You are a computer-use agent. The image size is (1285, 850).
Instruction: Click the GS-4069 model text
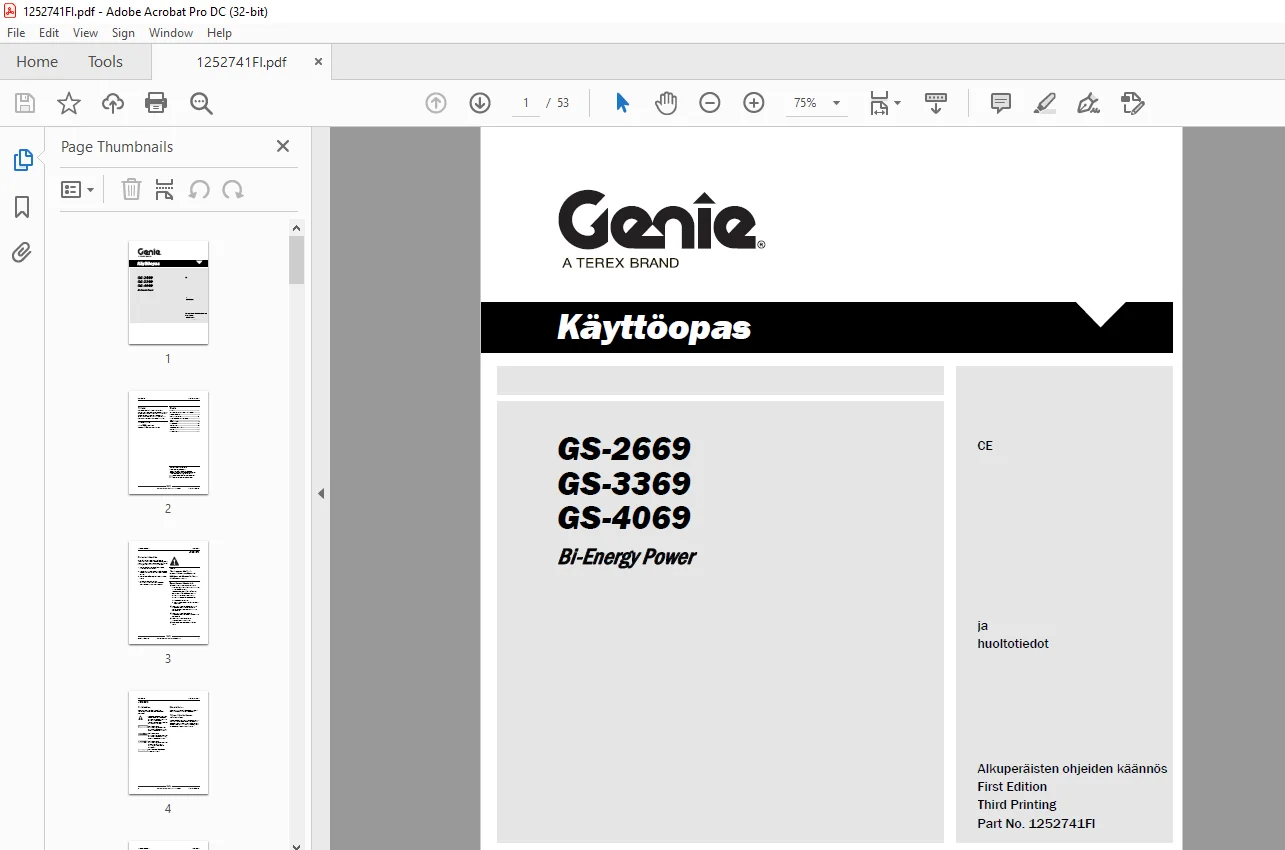click(624, 518)
